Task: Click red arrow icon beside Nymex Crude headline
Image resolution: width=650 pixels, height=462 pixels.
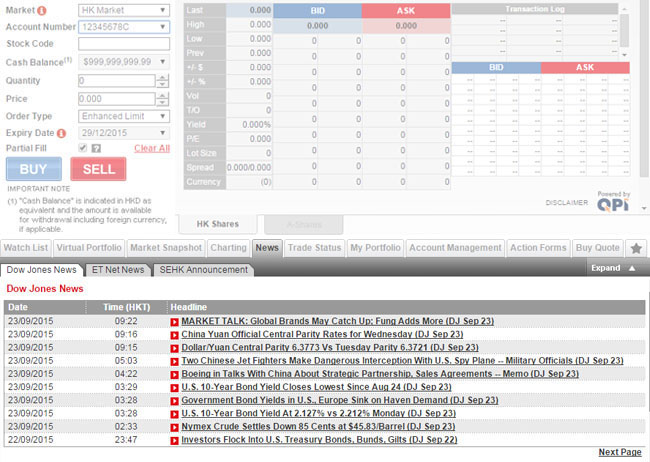Action: (174, 427)
